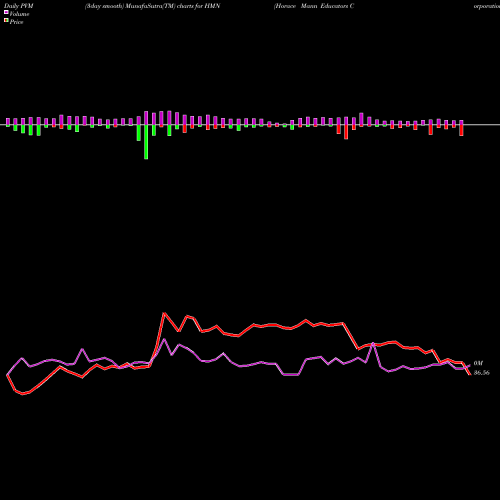
Task: Click the Price legend red-green swatch
Action: point(6,21)
